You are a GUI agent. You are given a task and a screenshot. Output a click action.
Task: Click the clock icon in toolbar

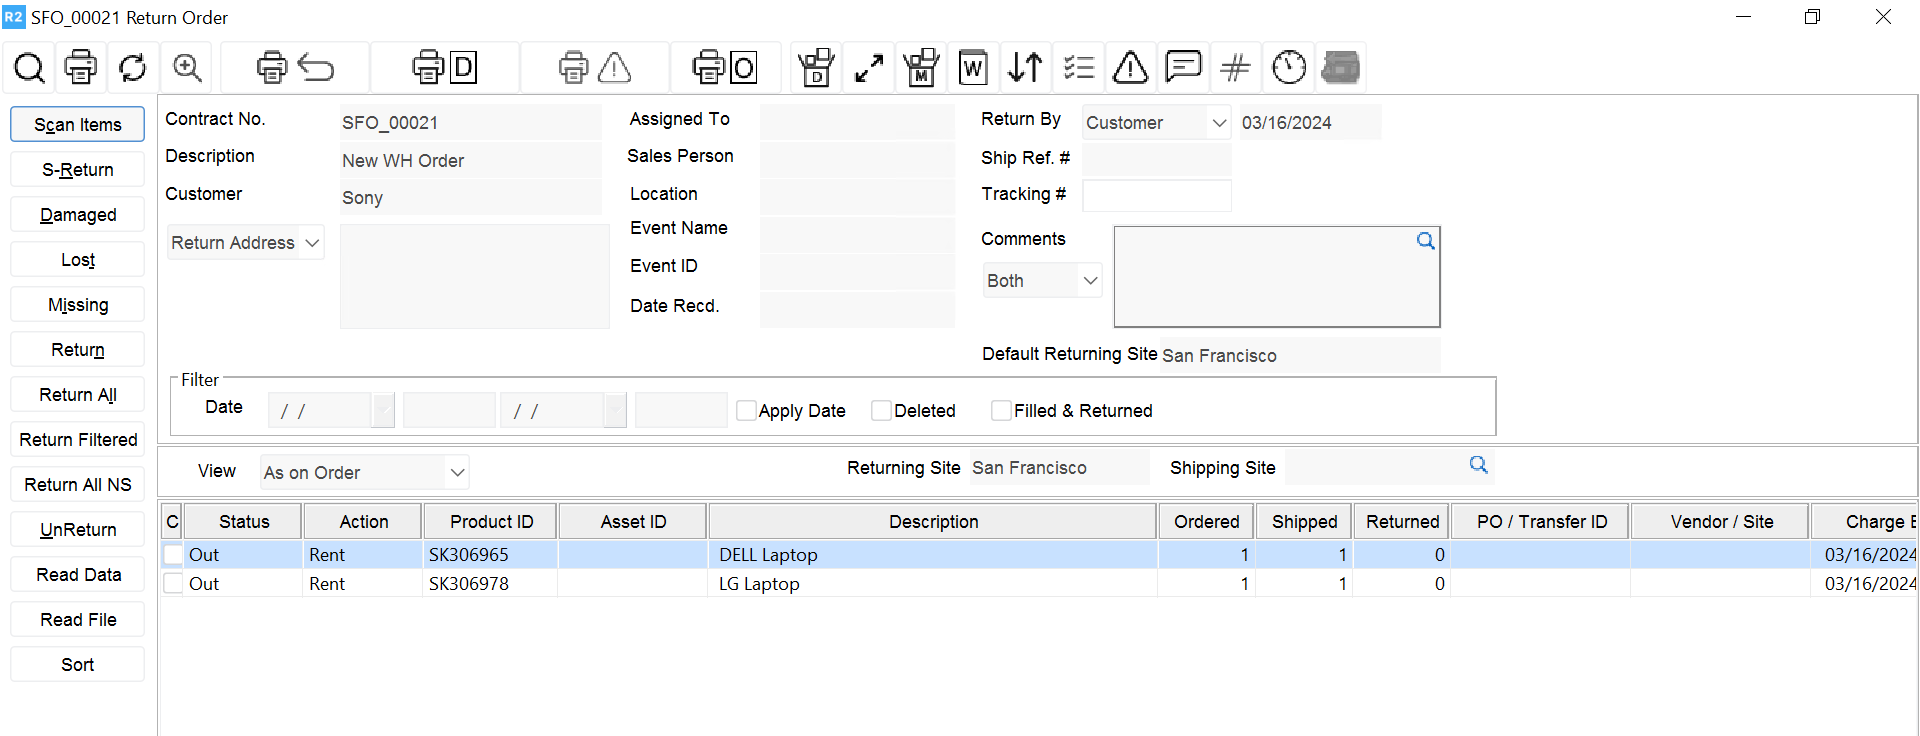click(x=1288, y=68)
